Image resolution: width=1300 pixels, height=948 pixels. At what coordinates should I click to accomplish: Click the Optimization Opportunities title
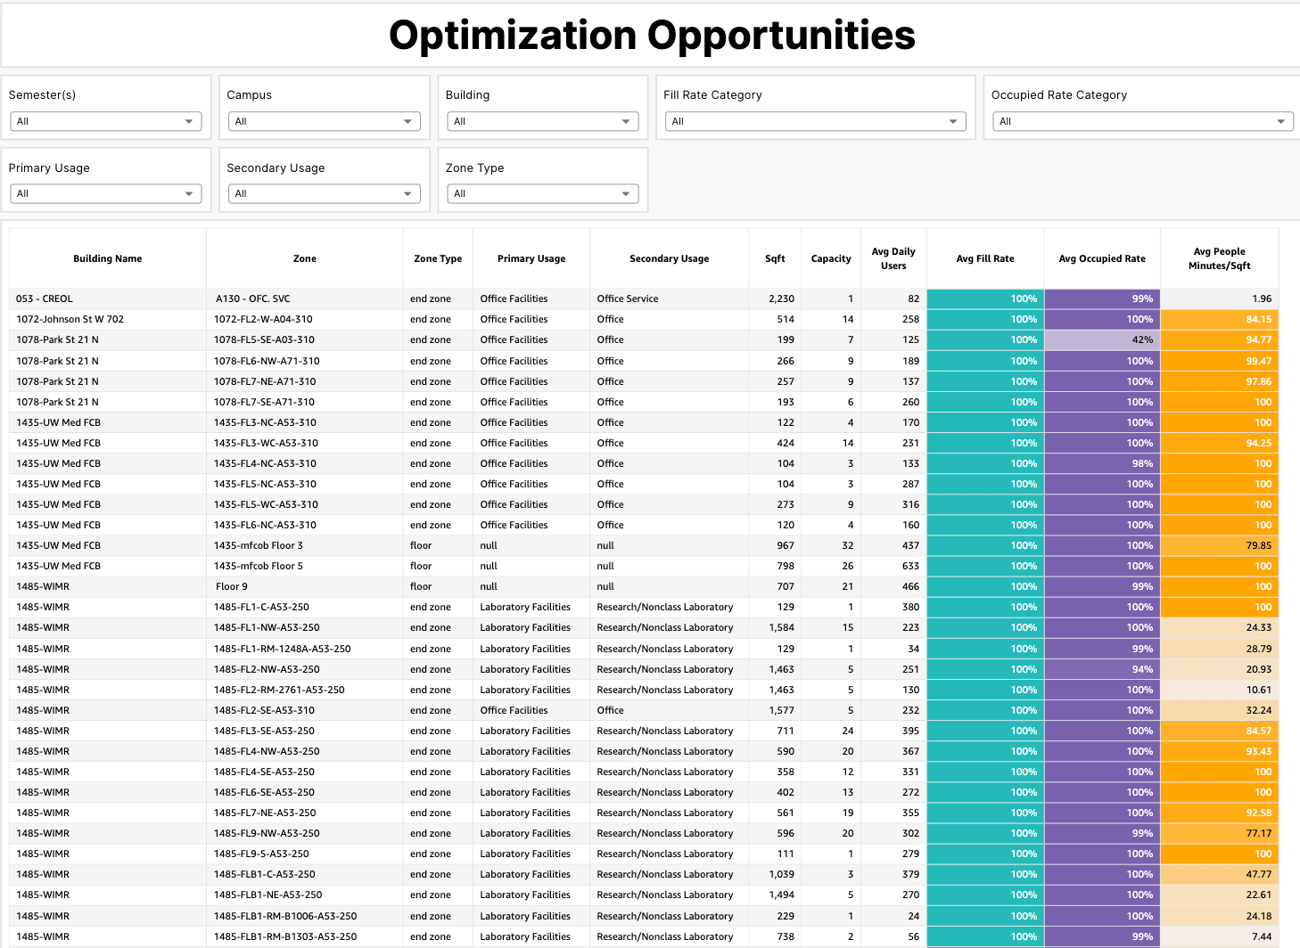coord(650,35)
